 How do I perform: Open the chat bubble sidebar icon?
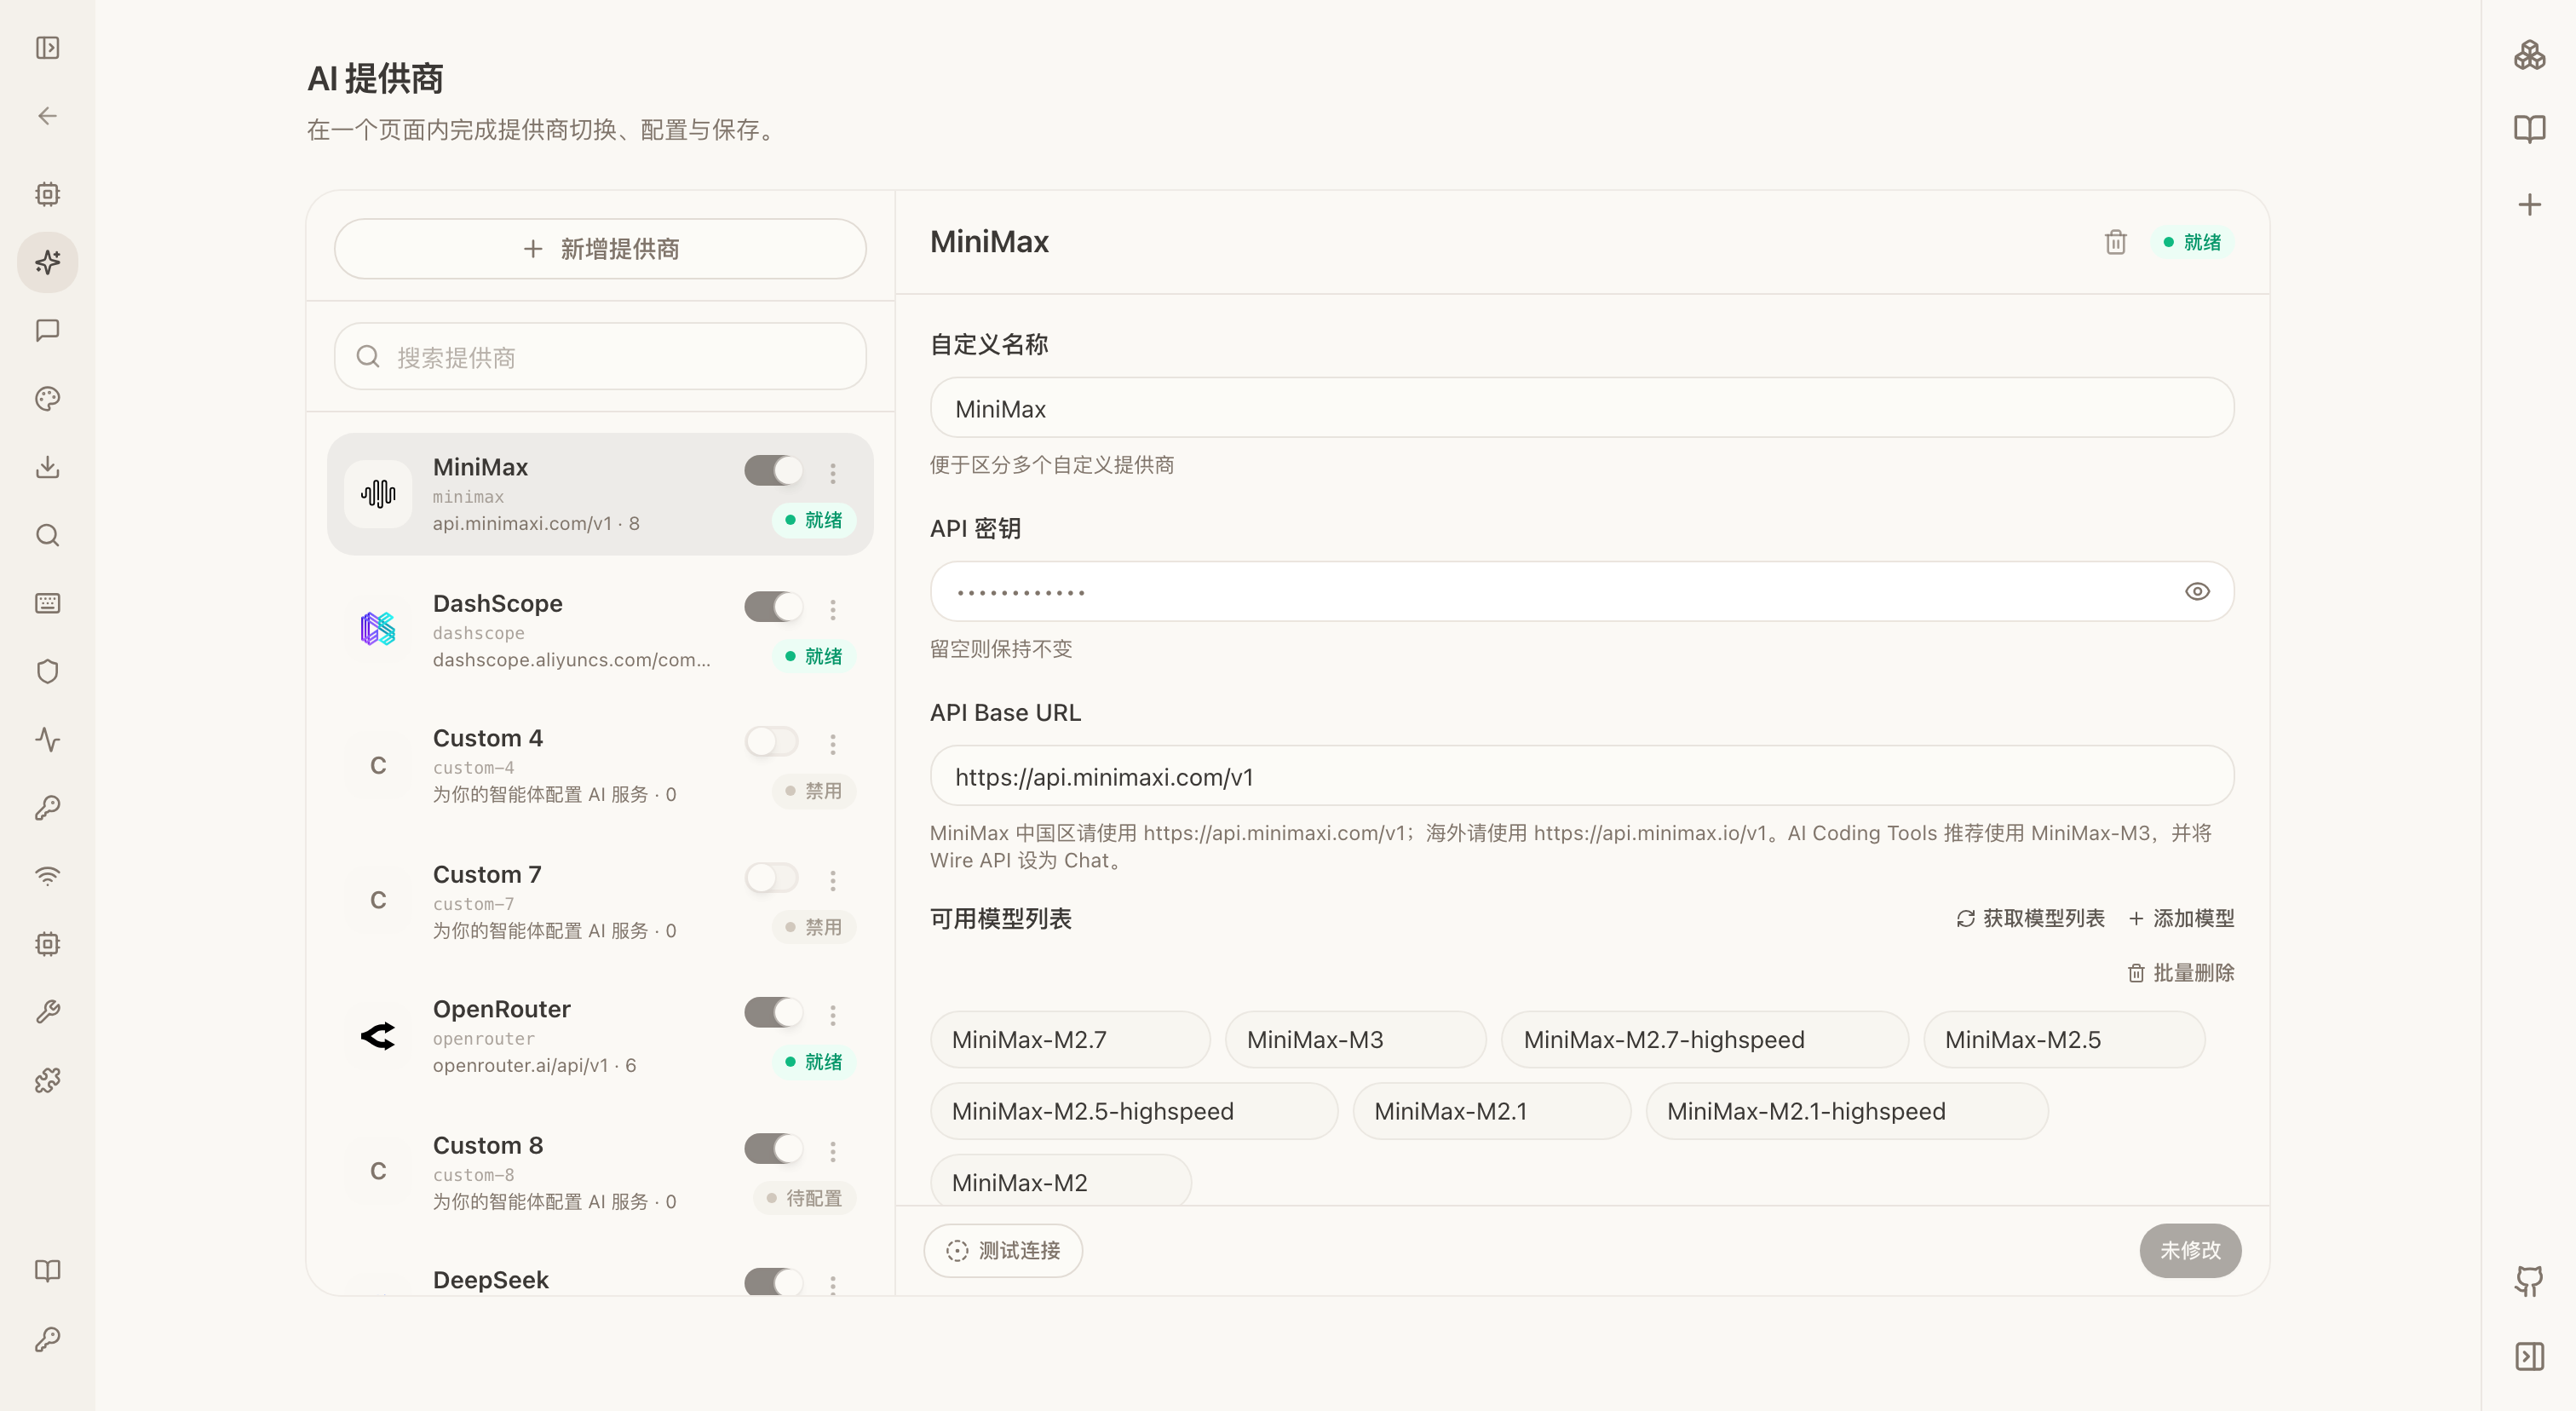pos(47,330)
